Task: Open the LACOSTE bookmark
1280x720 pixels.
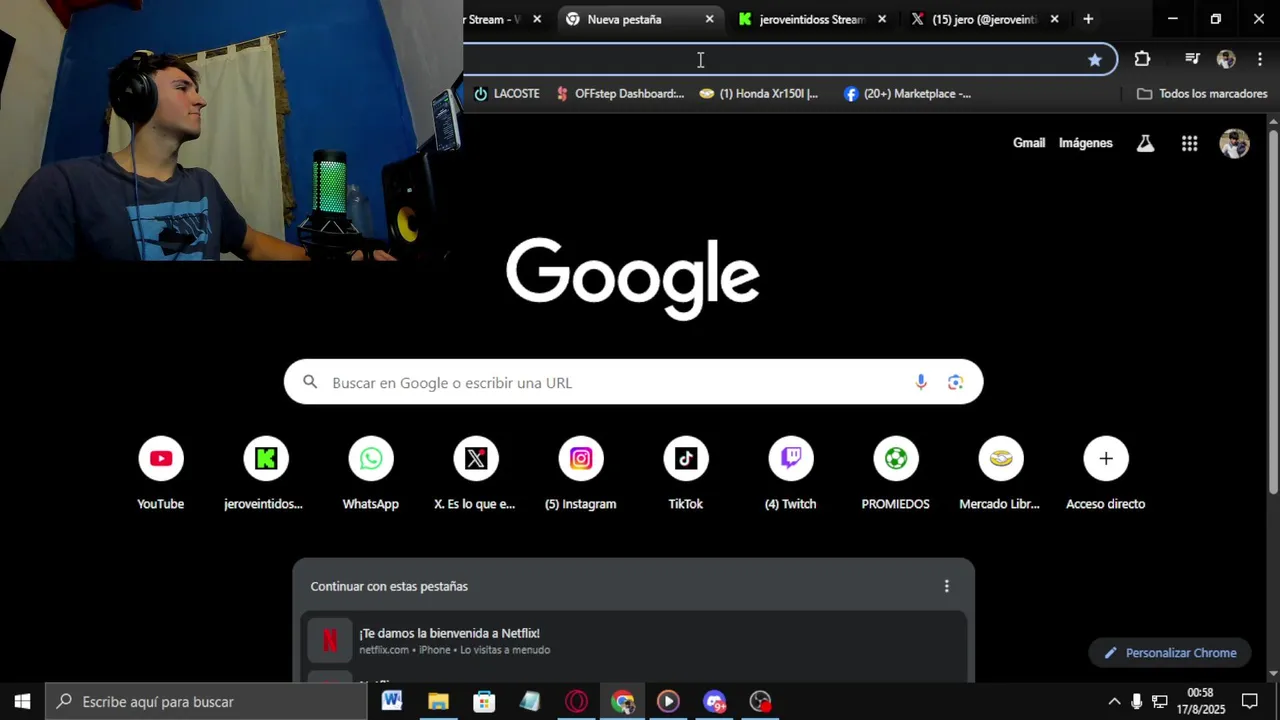Action: 506,94
